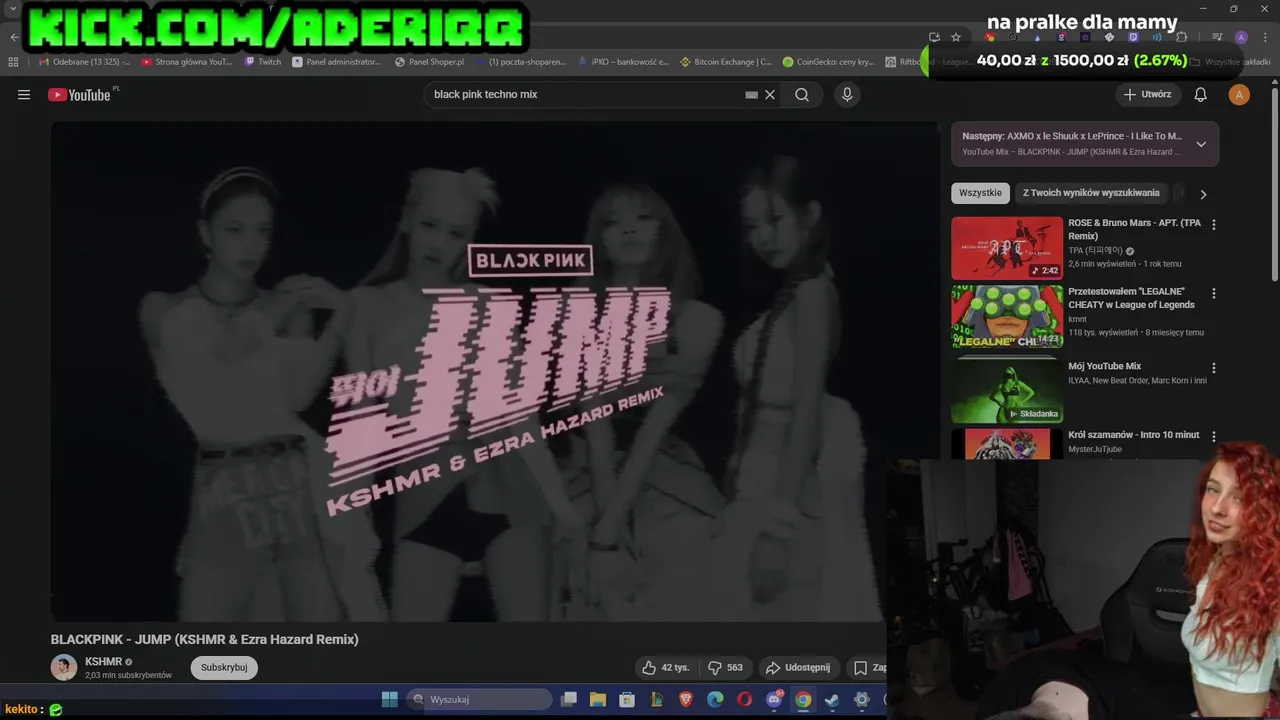Open Windows Start menu

click(390, 699)
